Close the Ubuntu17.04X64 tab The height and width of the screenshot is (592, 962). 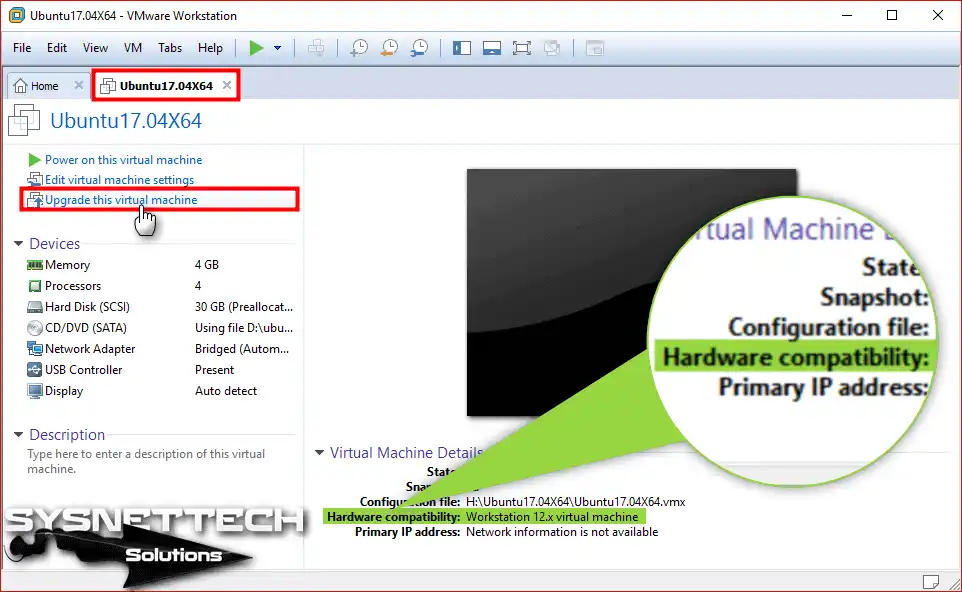[227, 85]
